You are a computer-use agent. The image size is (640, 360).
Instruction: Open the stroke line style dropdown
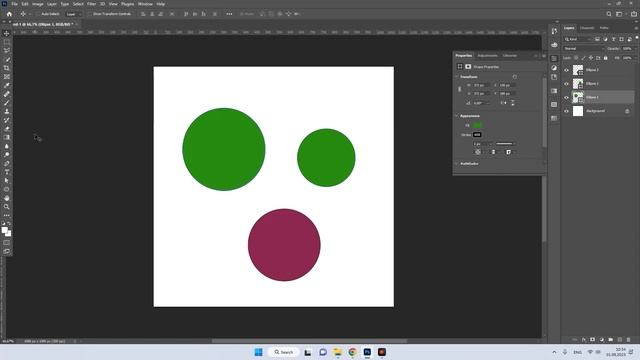pos(505,144)
